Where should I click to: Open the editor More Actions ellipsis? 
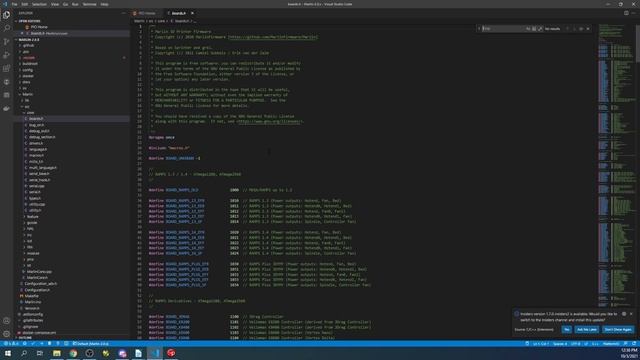pos(633,13)
